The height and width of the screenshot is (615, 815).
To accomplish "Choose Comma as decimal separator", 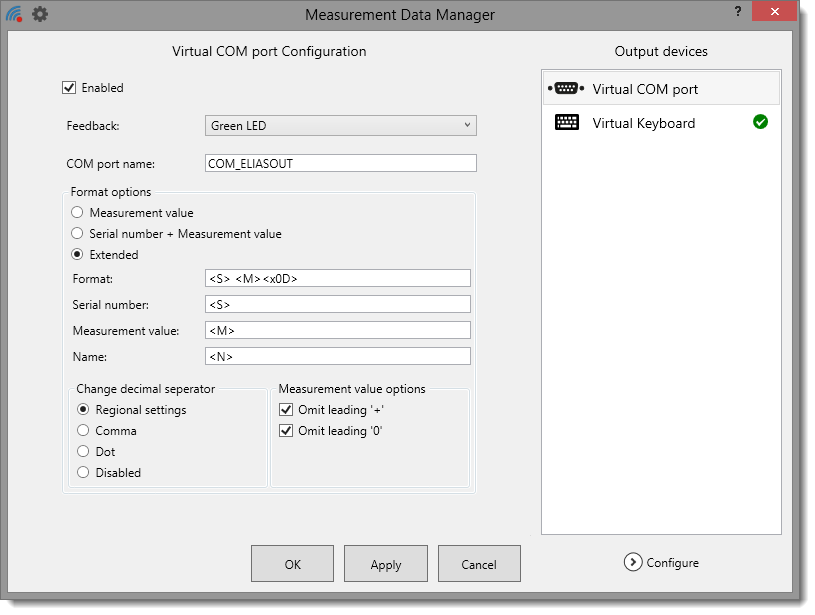I will tap(84, 431).
